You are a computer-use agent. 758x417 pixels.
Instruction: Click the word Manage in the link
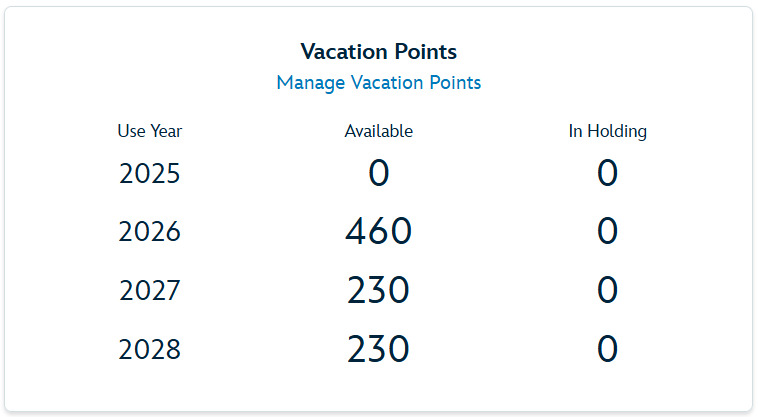311,83
